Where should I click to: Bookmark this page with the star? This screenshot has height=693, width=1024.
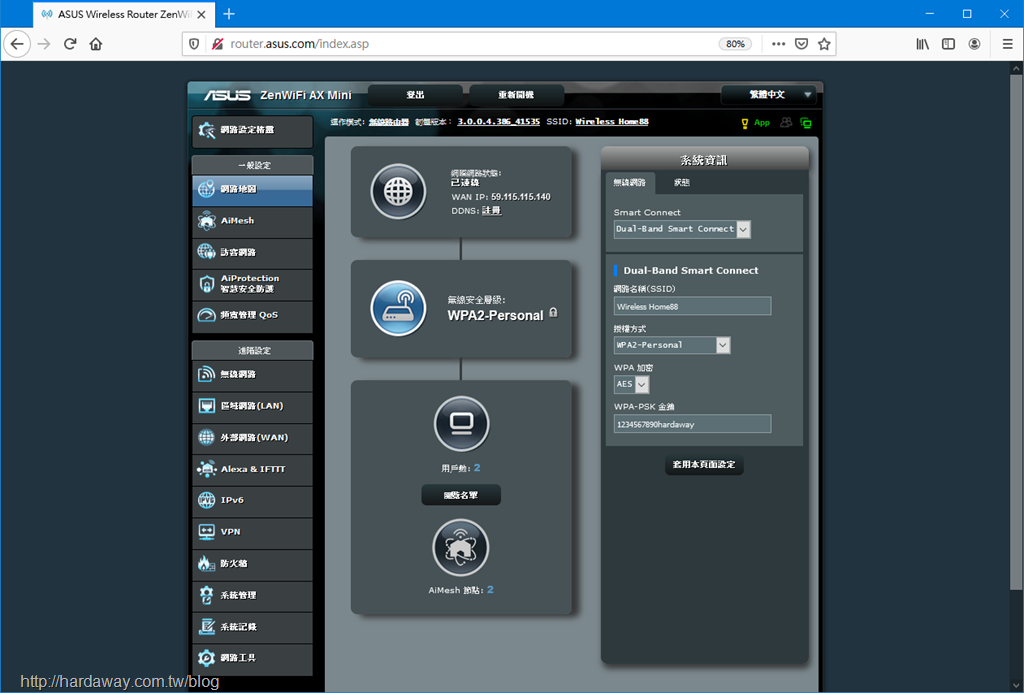(x=824, y=44)
